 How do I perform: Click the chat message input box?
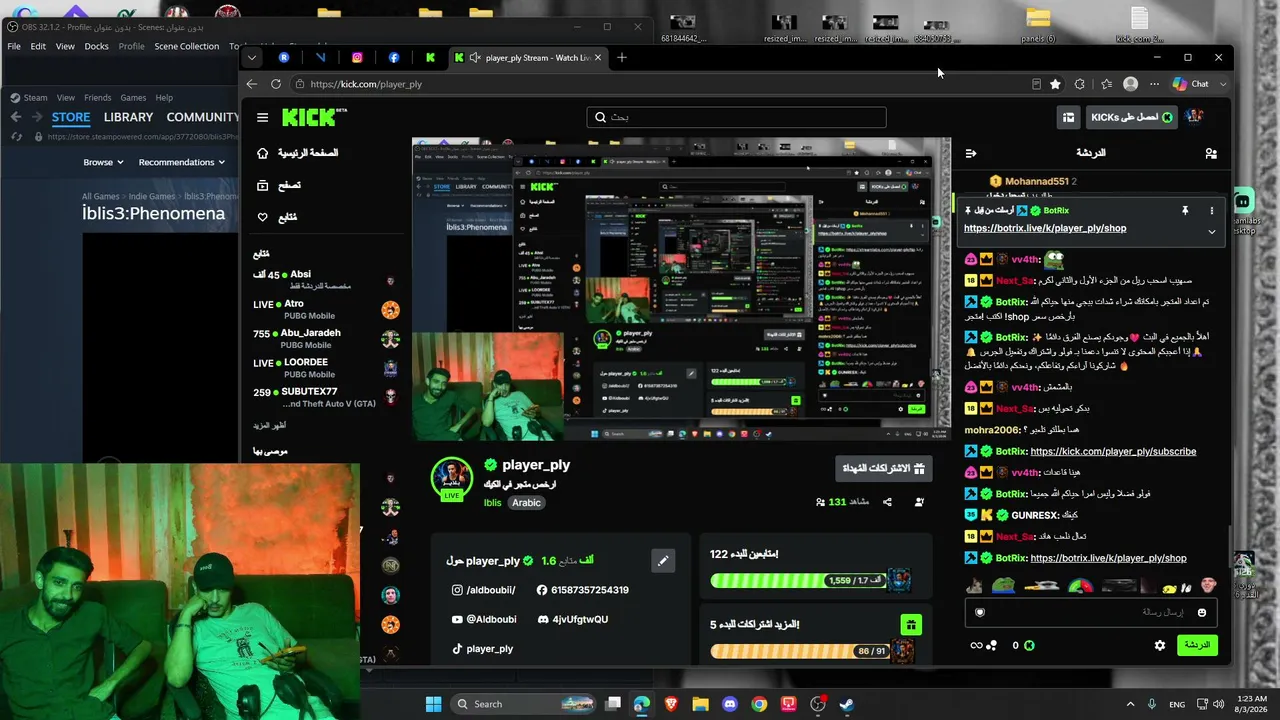tap(1091, 612)
